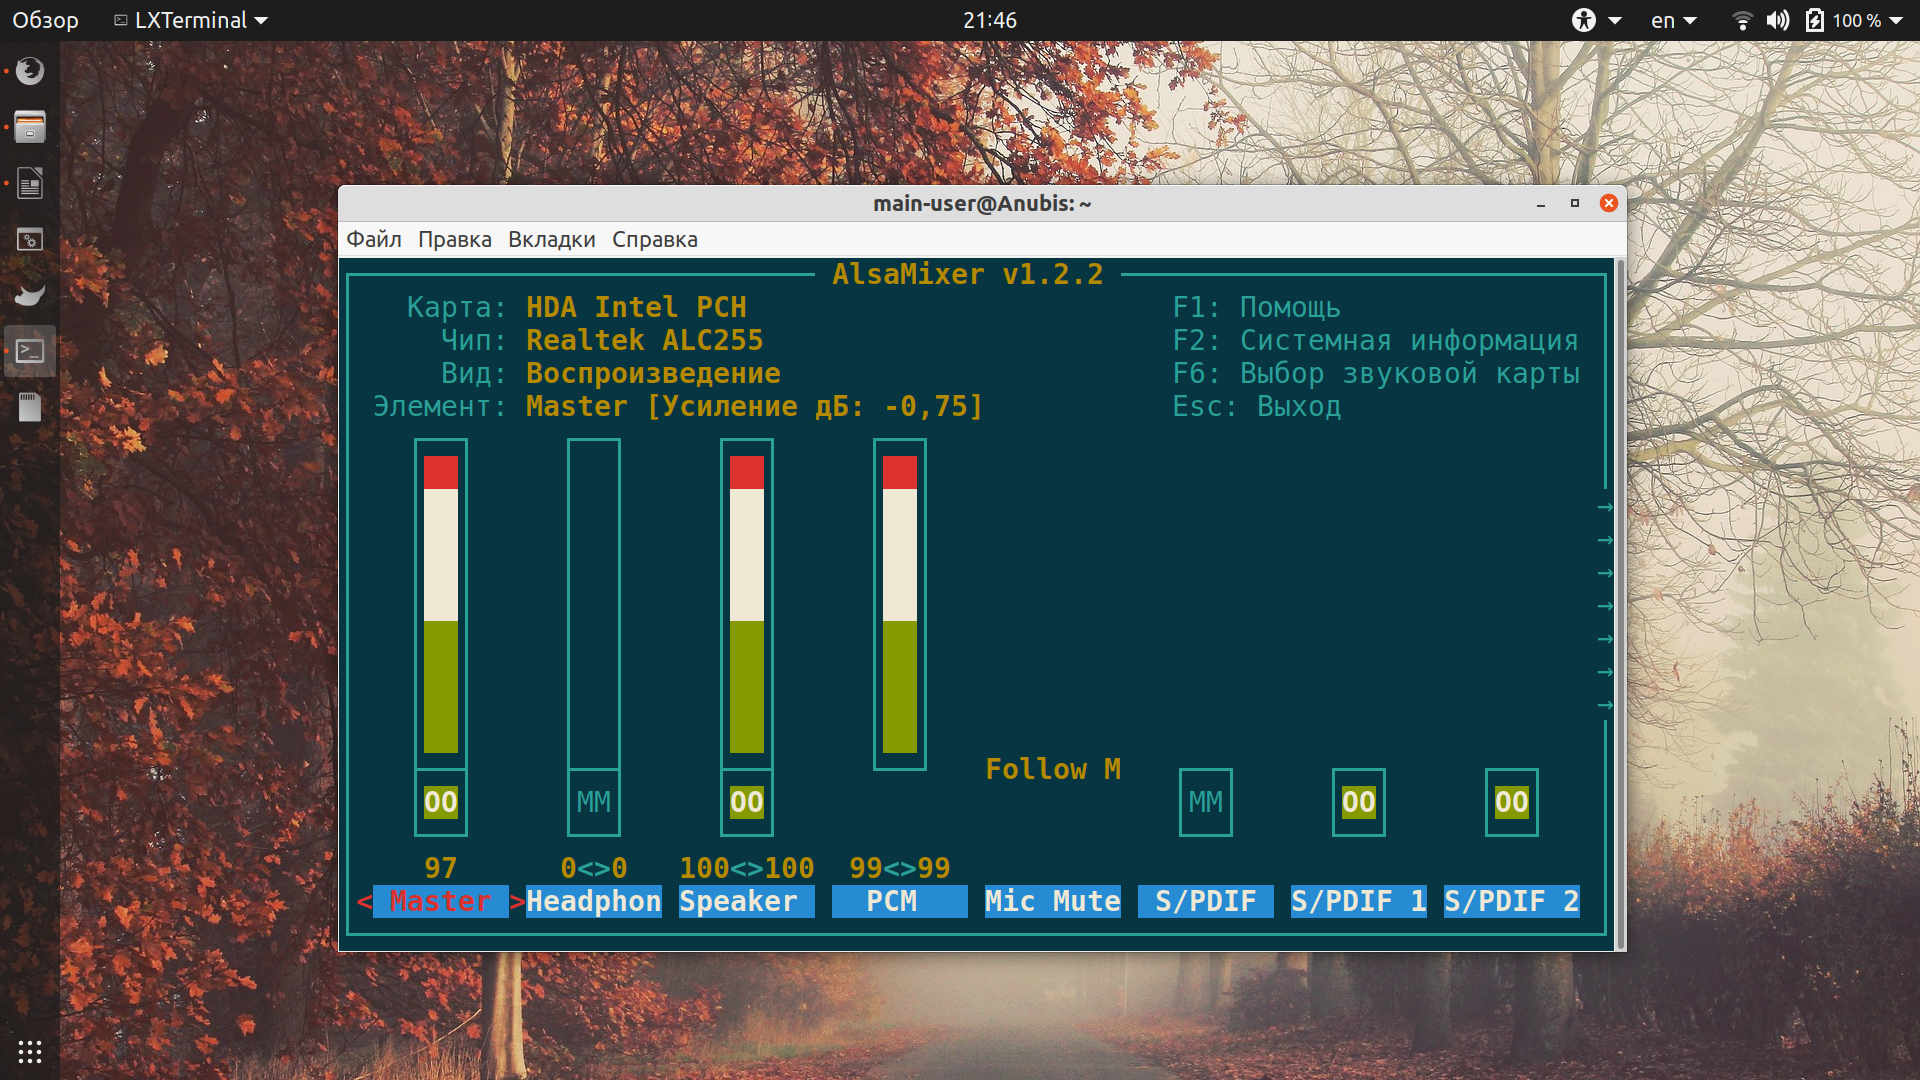Image resolution: width=1920 pixels, height=1080 pixels.
Task: Open the Вкладки menu
Action: (x=552, y=240)
